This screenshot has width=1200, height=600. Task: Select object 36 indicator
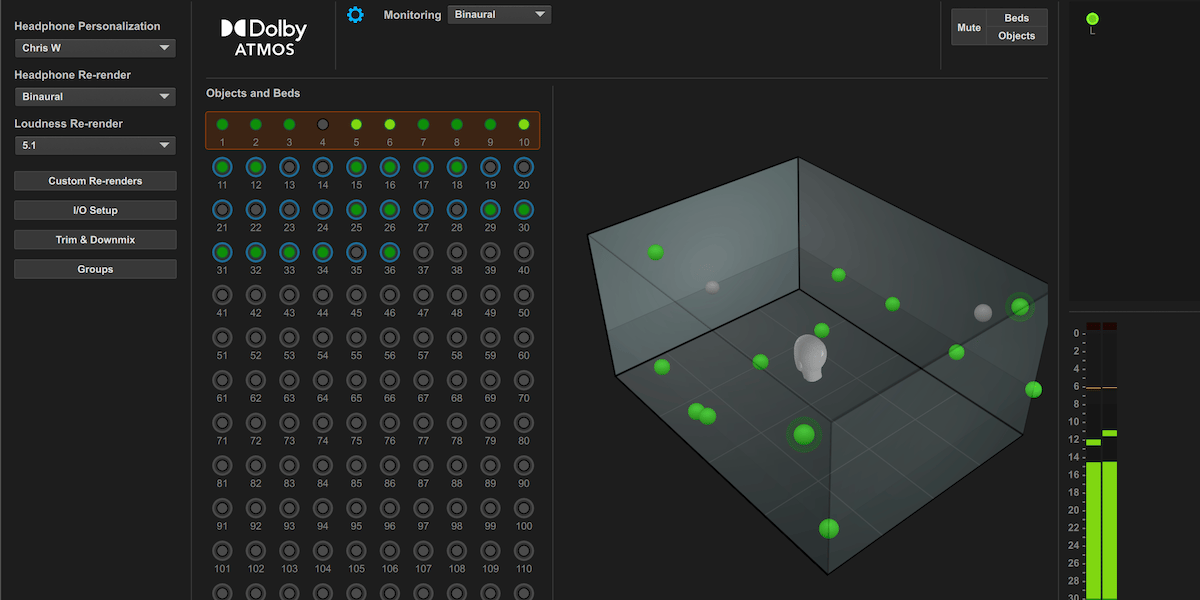click(x=390, y=253)
